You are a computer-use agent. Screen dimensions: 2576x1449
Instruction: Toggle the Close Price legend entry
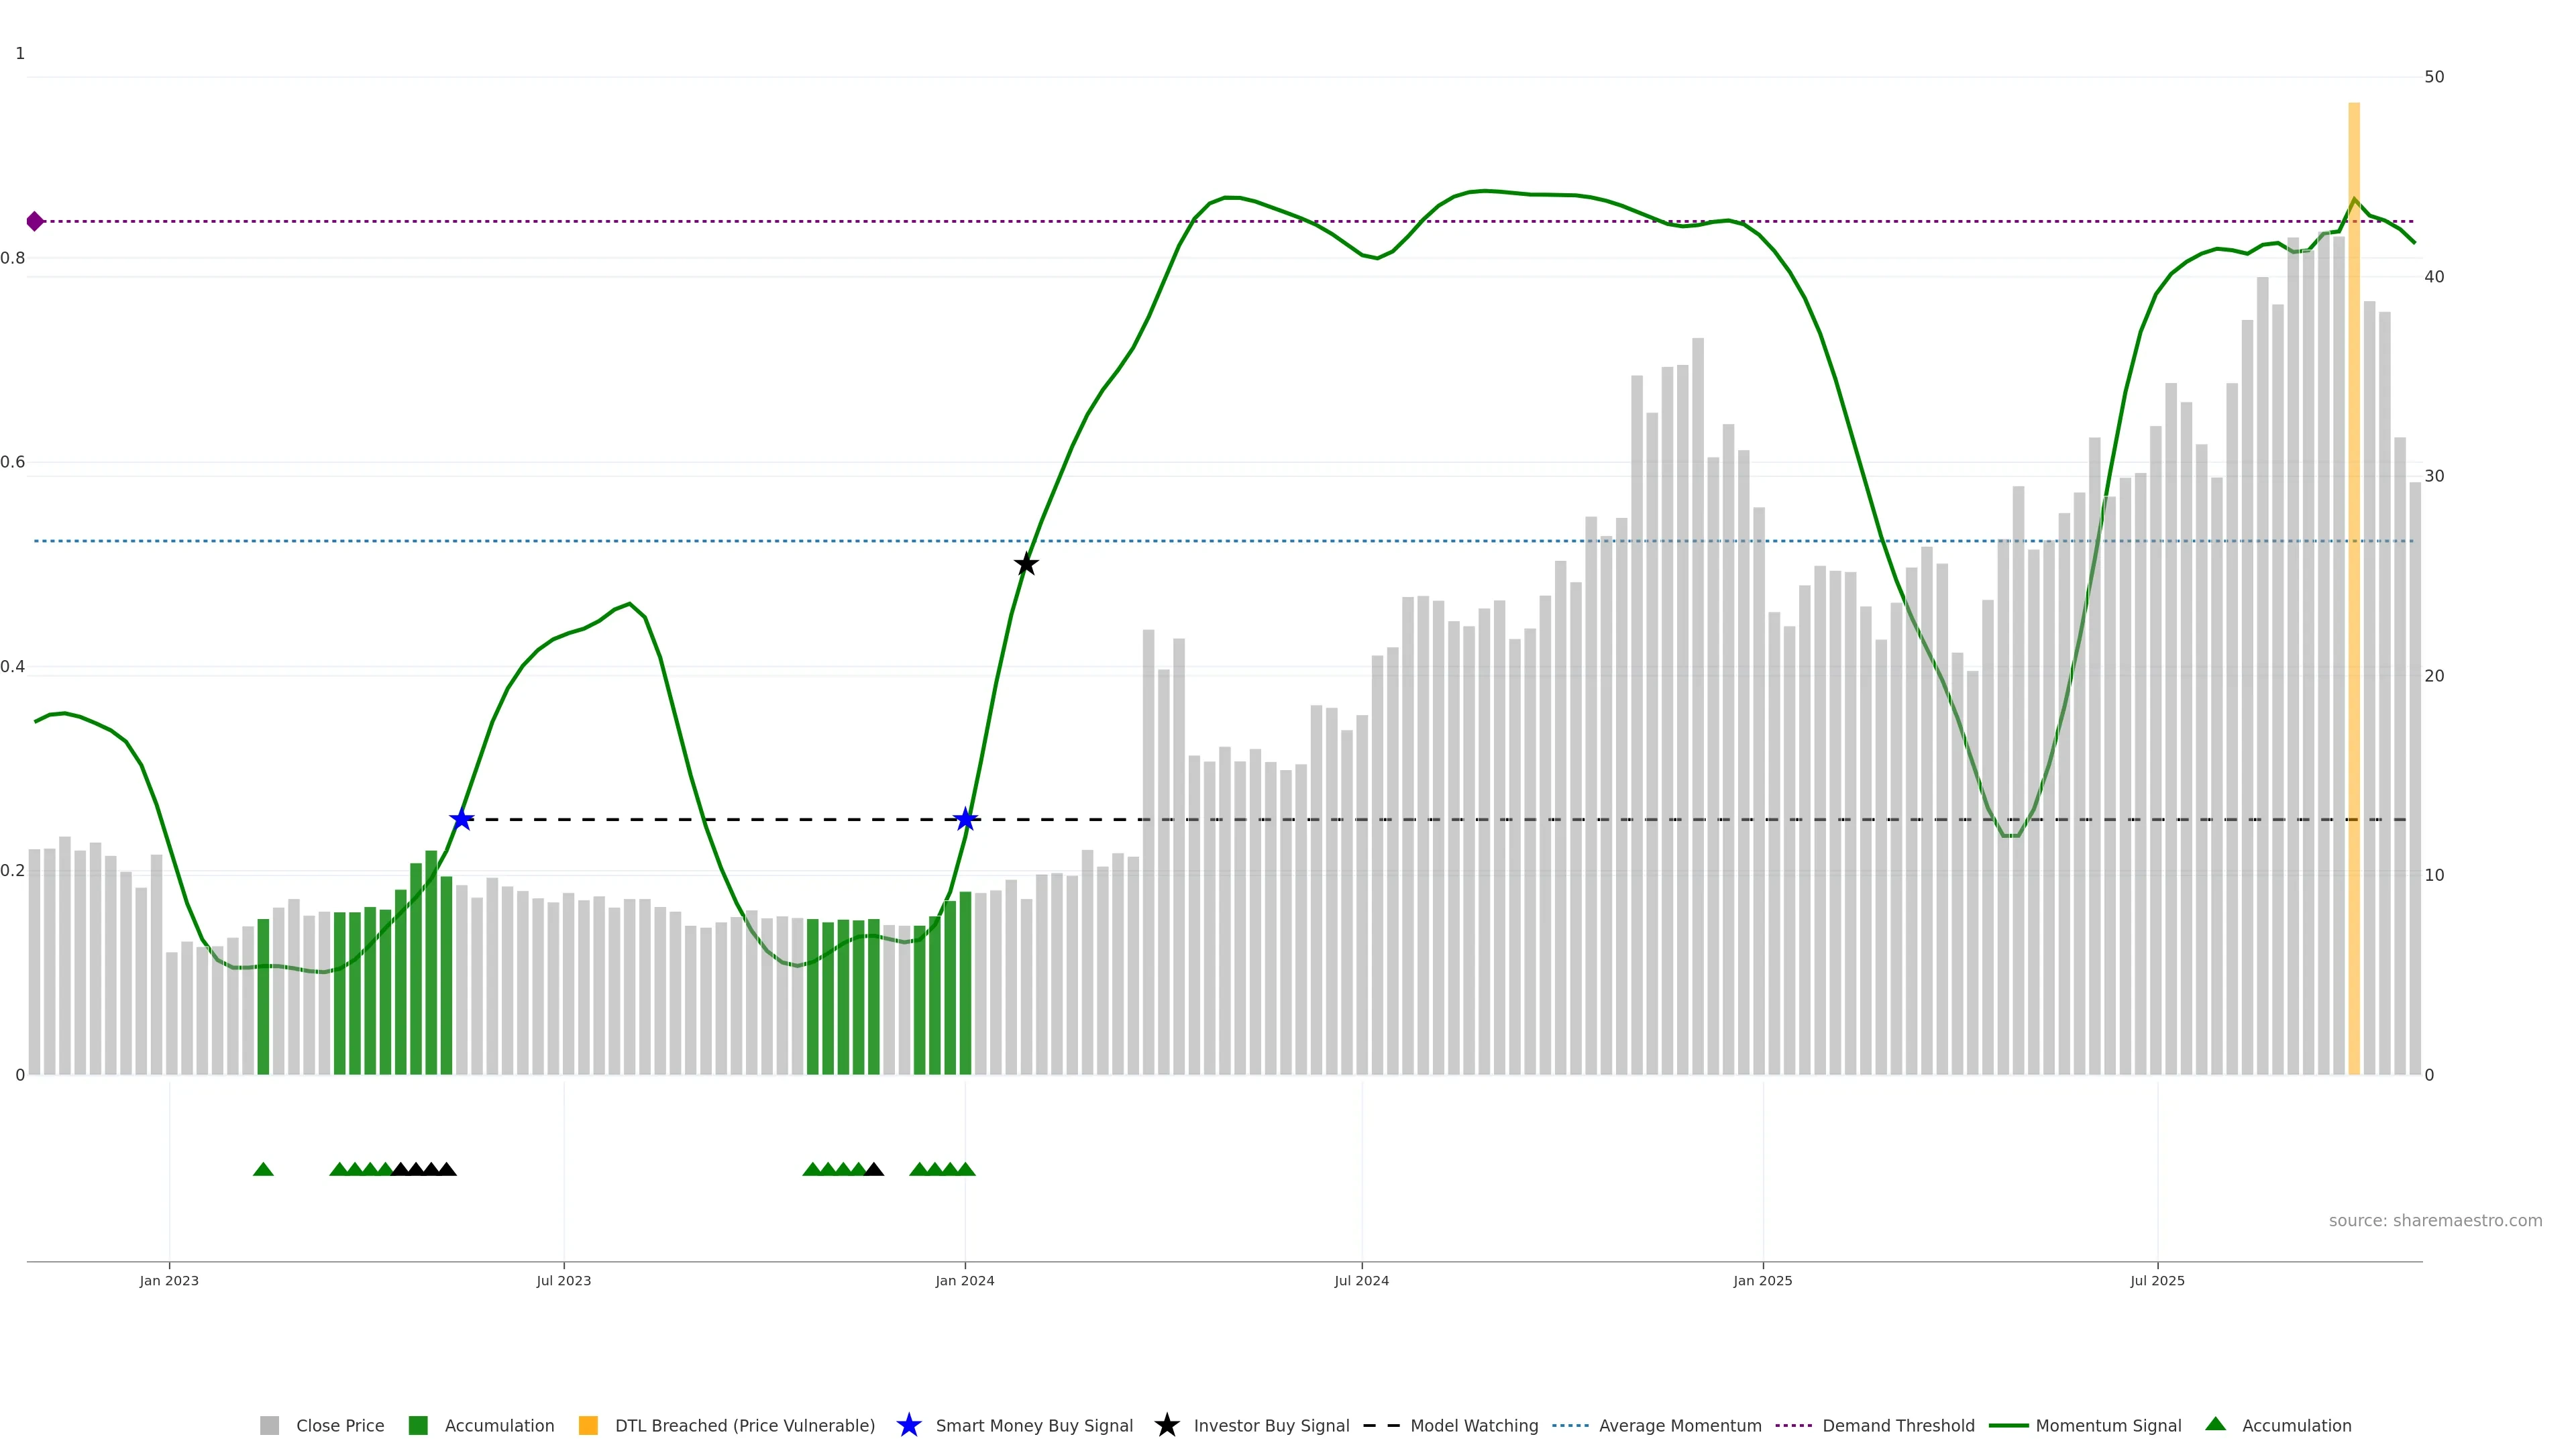(339, 1425)
